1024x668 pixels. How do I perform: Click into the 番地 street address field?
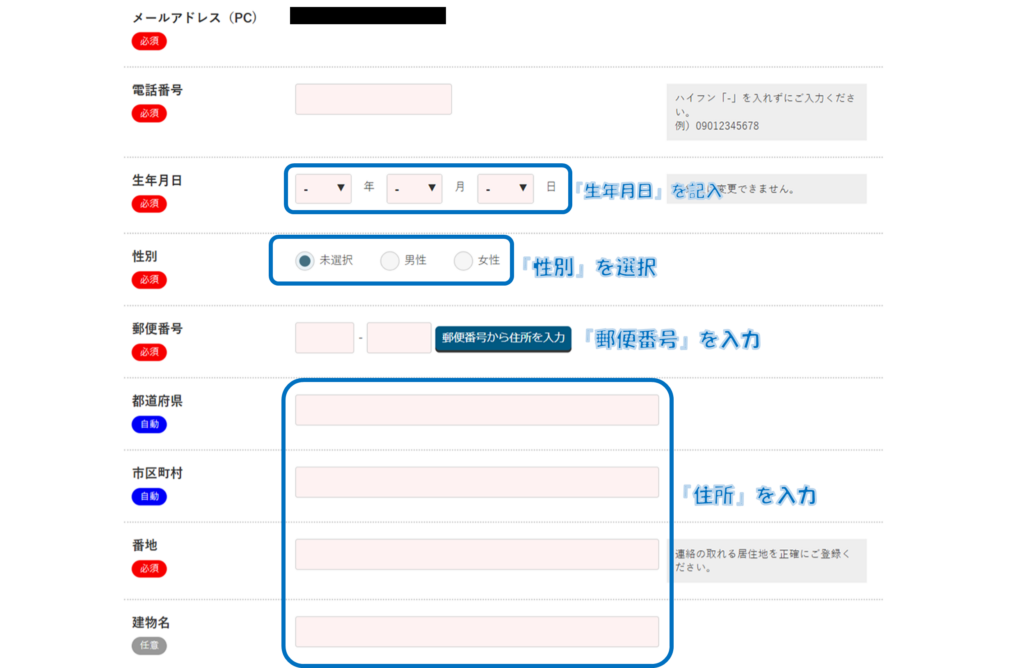point(476,554)
